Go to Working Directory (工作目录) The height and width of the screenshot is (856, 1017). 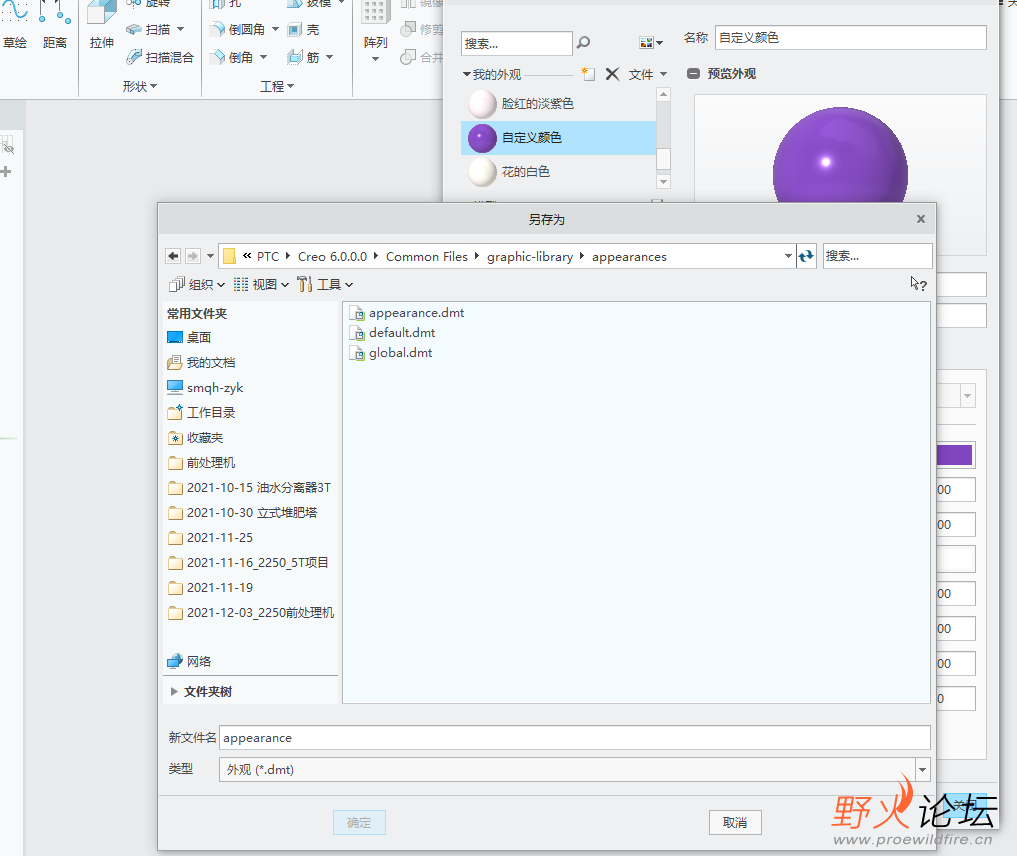click(201, 412)
